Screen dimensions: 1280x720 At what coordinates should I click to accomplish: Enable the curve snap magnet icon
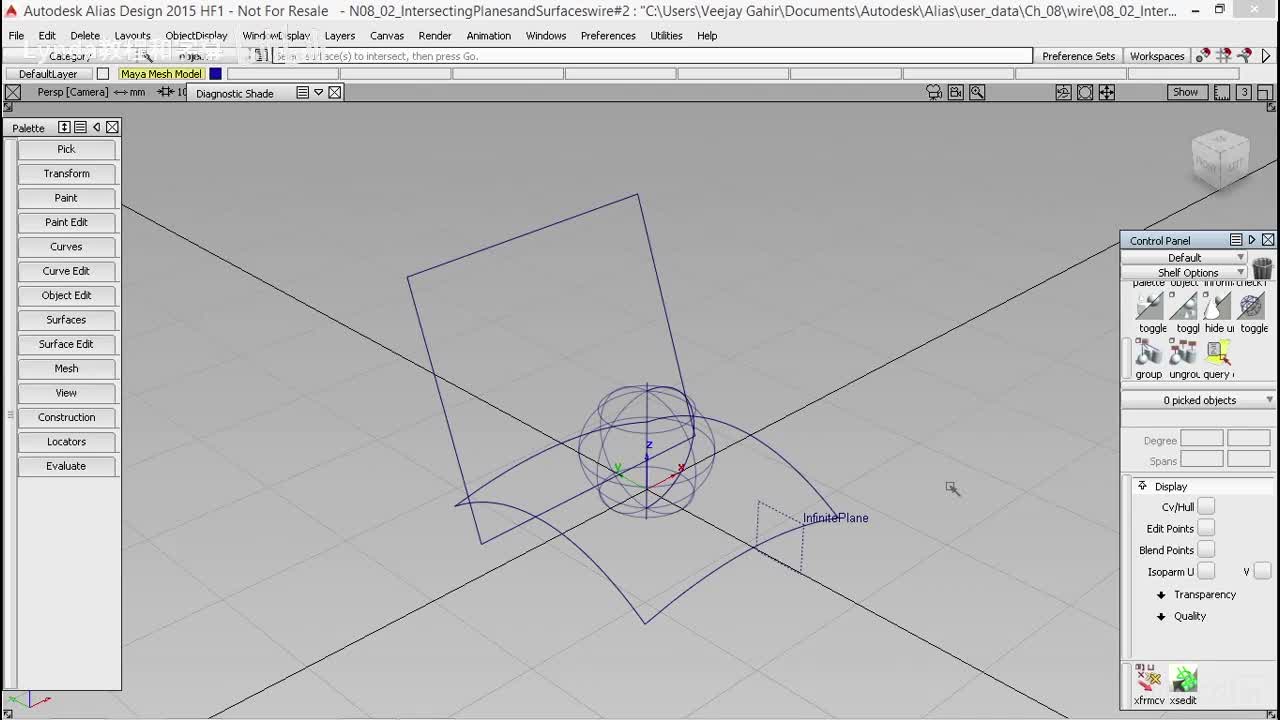(x=1245, y=56)
